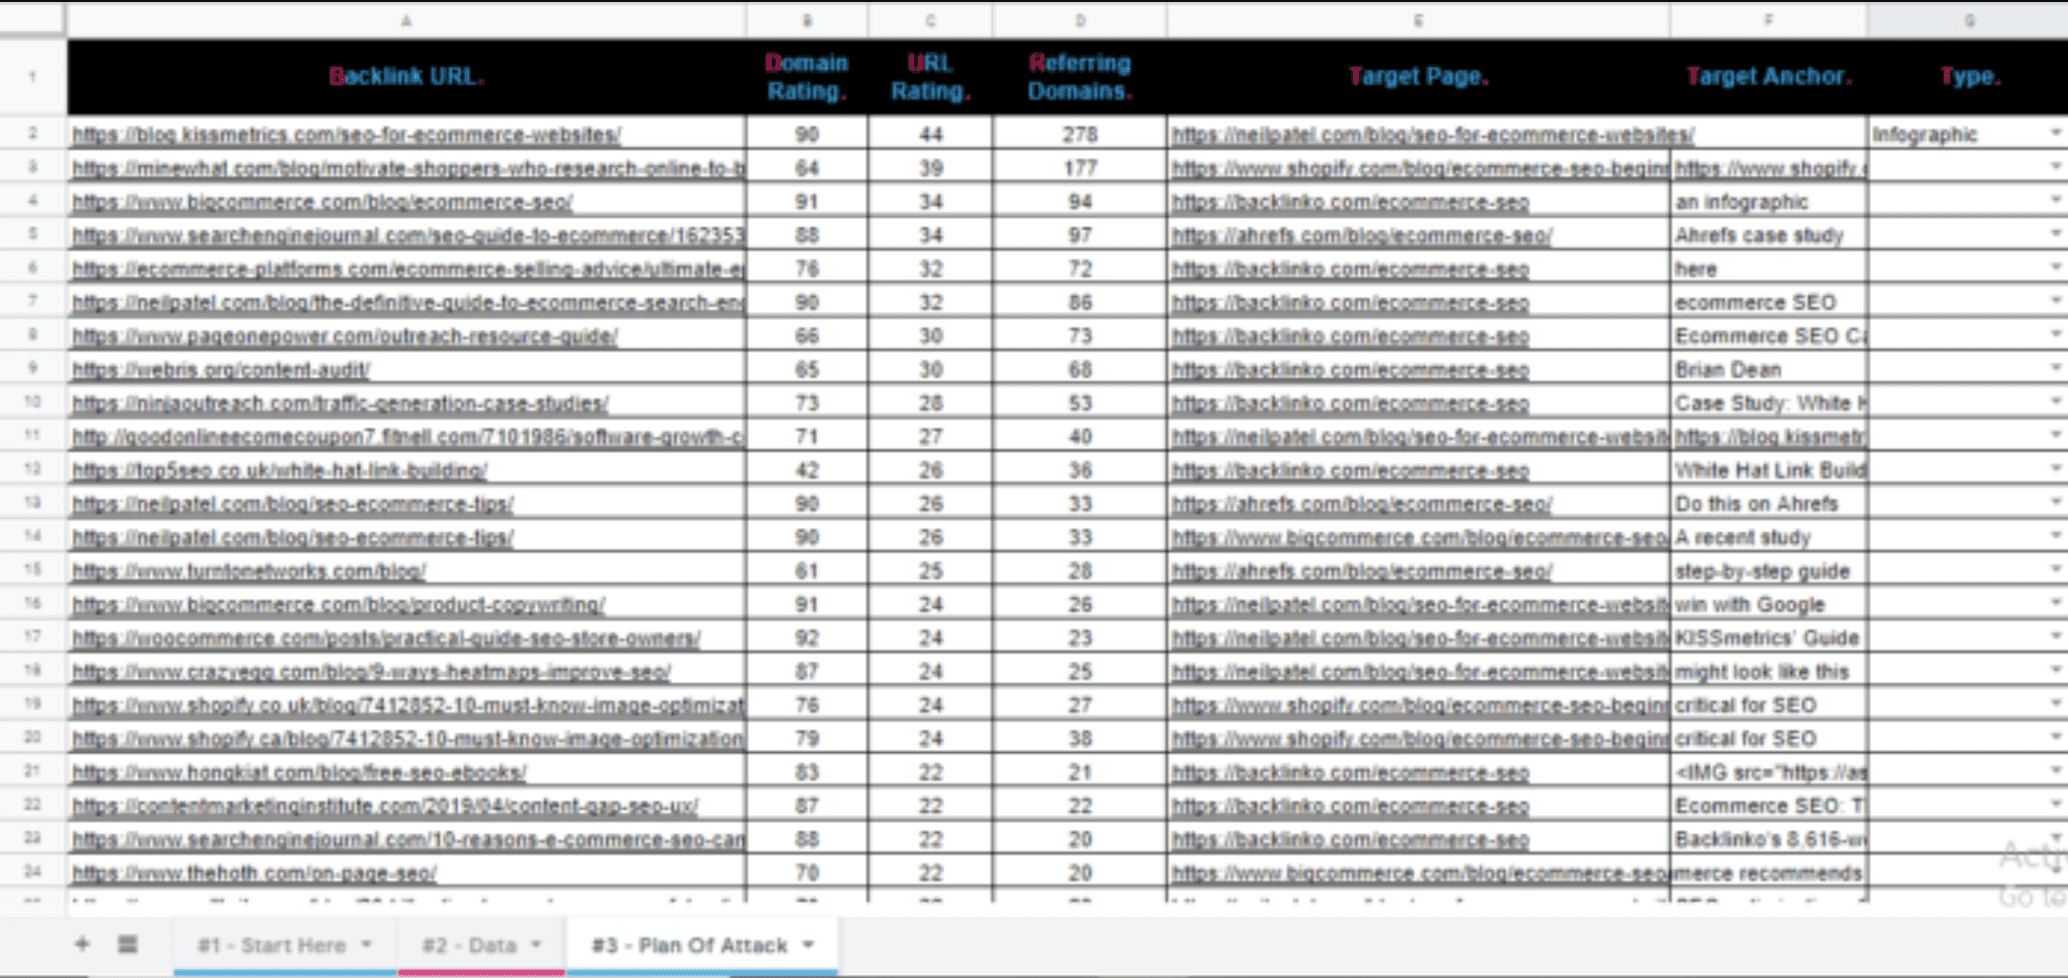
Task: Click the Target Page header cell
Action: [1418, 77]
